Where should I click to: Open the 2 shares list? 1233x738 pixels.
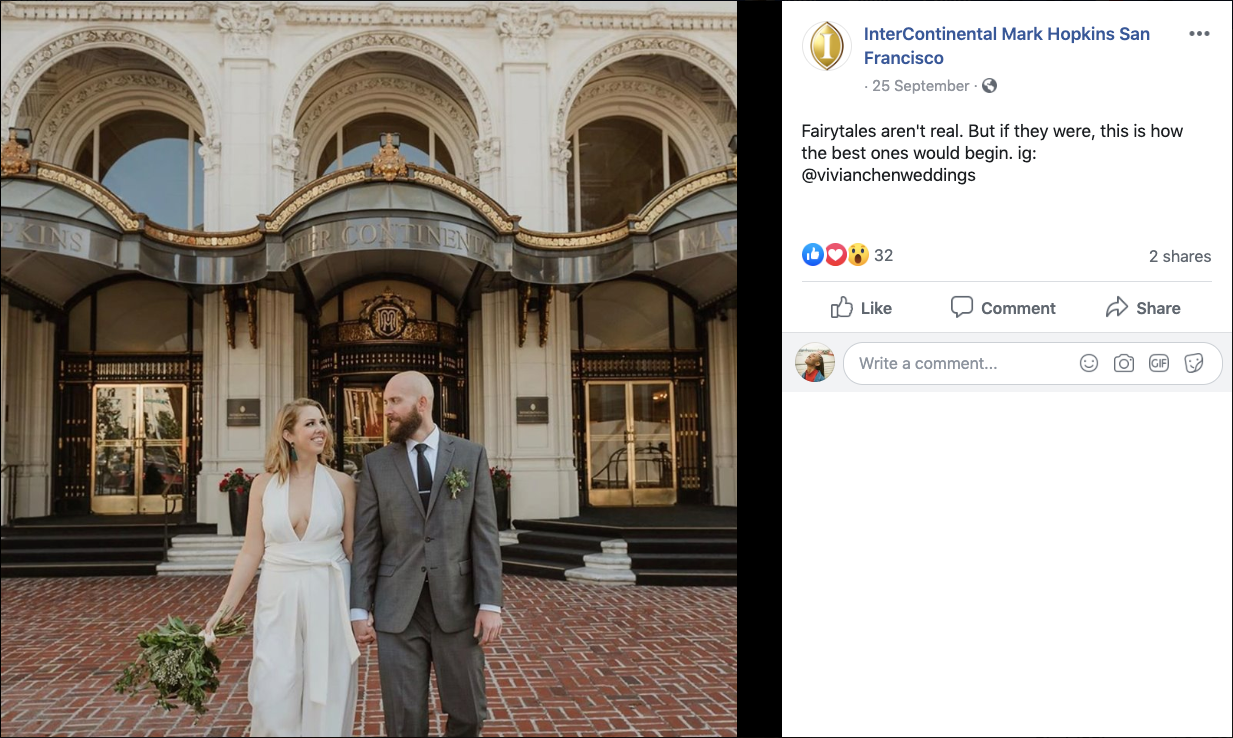(1179, 257)
